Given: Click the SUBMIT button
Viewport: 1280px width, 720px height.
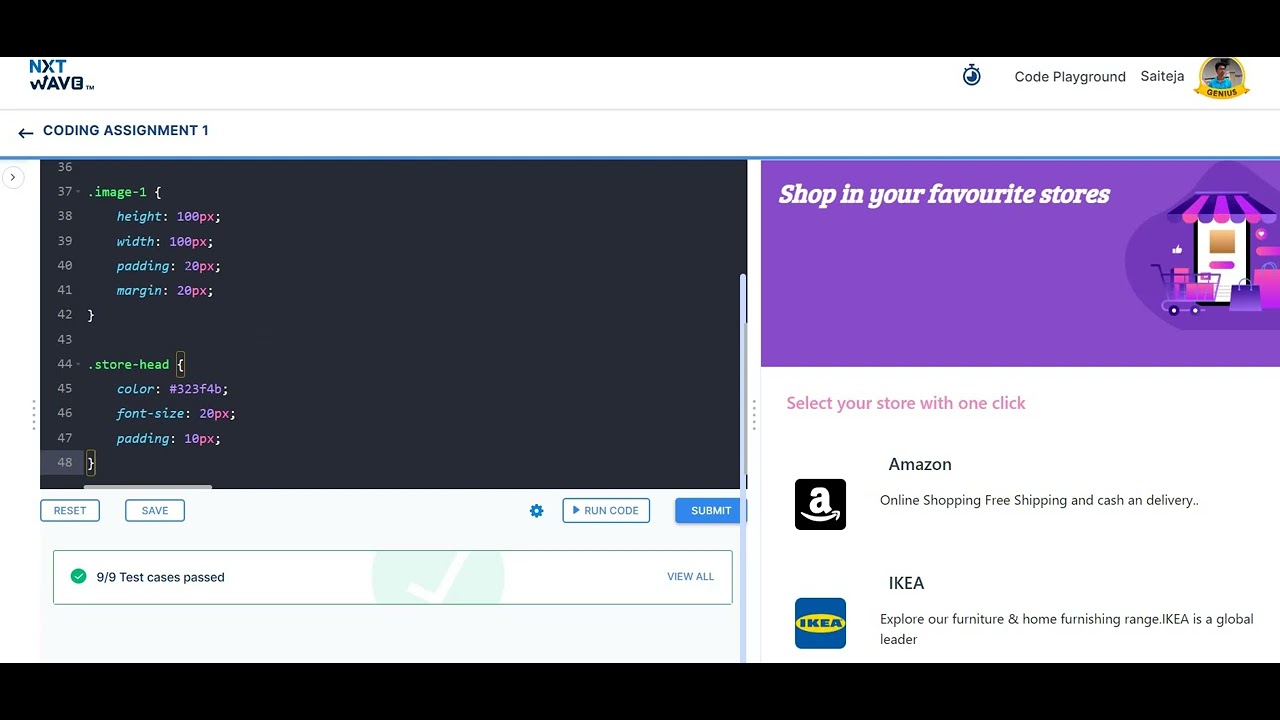Looking at the screenshot, I should pyautogui.click(x=710, y=510).
